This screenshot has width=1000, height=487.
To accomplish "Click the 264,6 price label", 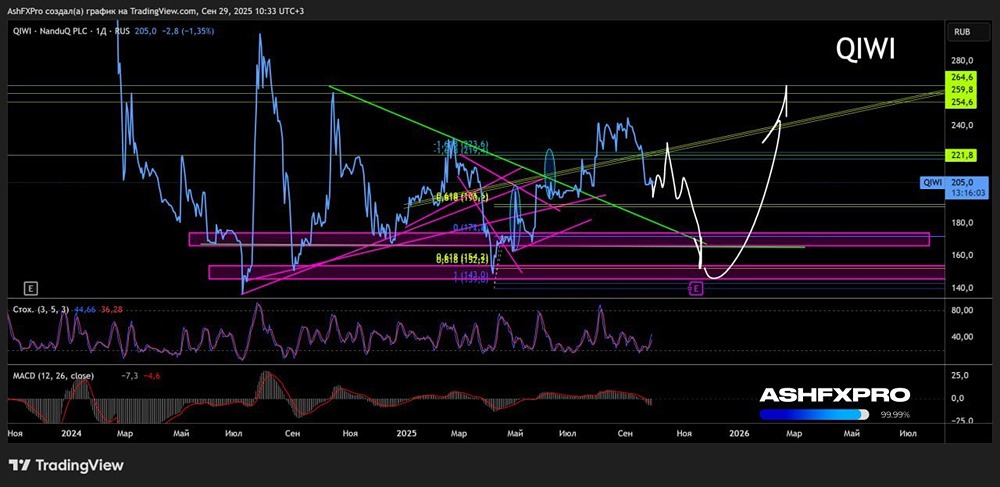I will point(962,76).
